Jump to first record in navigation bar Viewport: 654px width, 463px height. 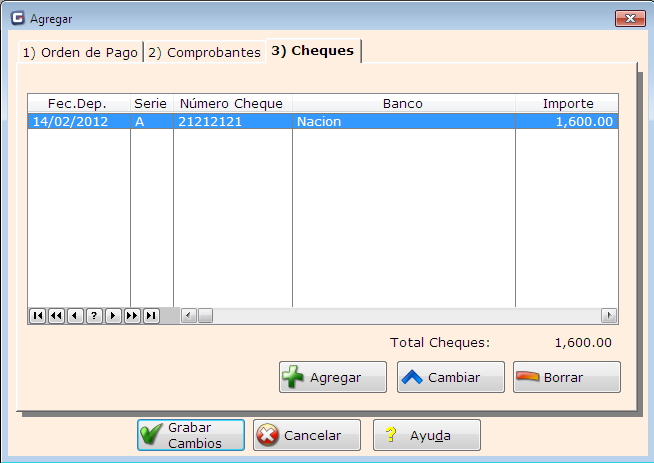38,316
